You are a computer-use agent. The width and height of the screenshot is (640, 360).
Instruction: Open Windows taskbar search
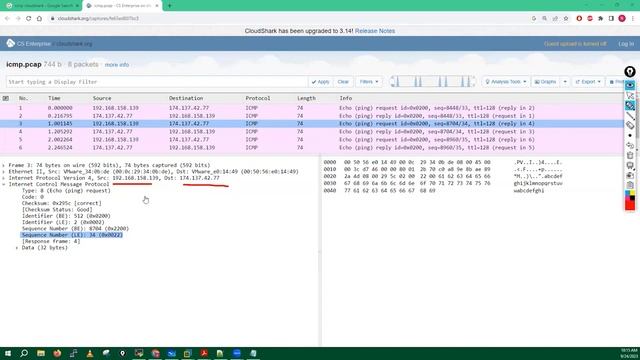pos(24,353)
